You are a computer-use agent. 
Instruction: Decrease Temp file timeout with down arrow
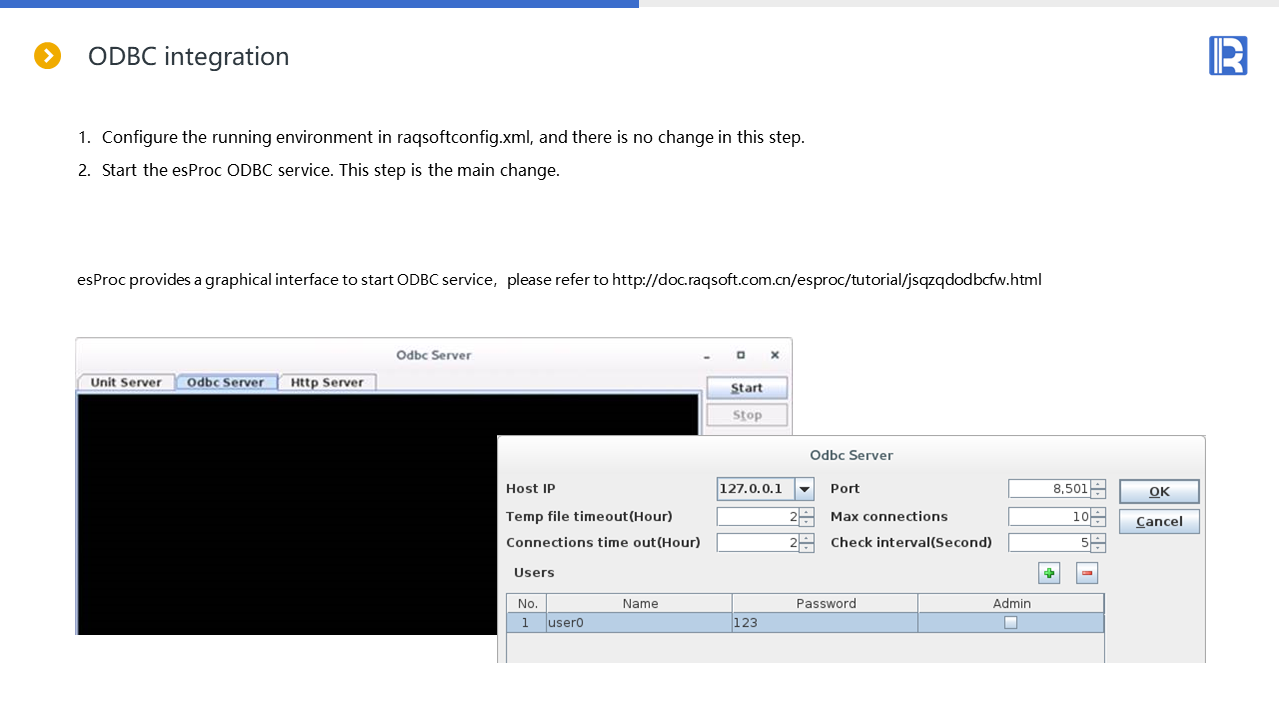point(807,521)
